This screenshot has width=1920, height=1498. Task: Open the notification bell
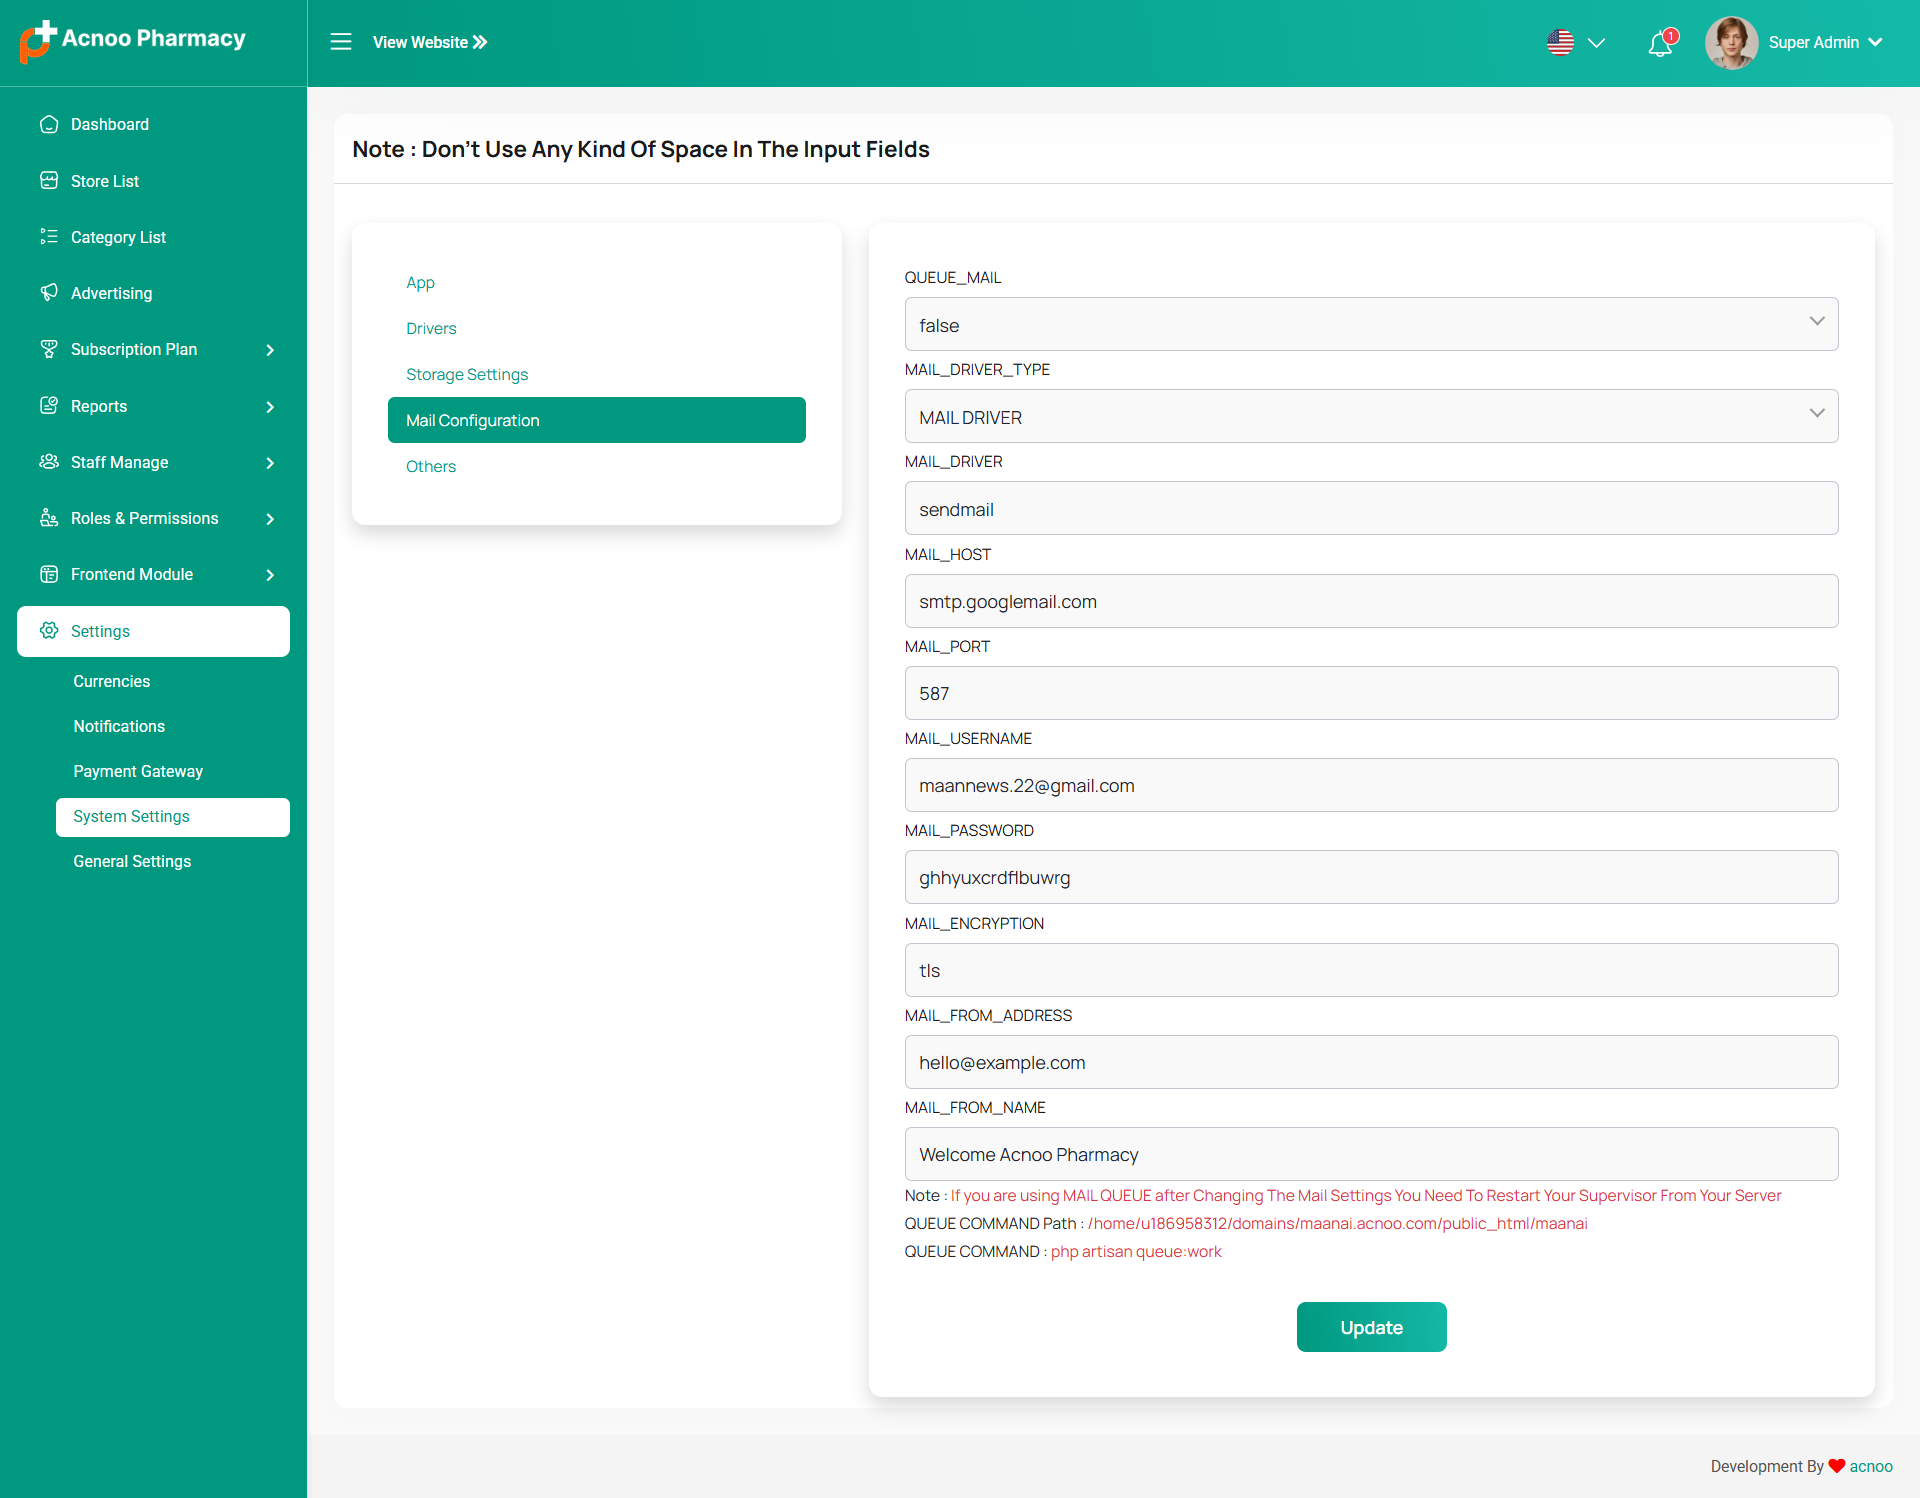(1660, 43)
